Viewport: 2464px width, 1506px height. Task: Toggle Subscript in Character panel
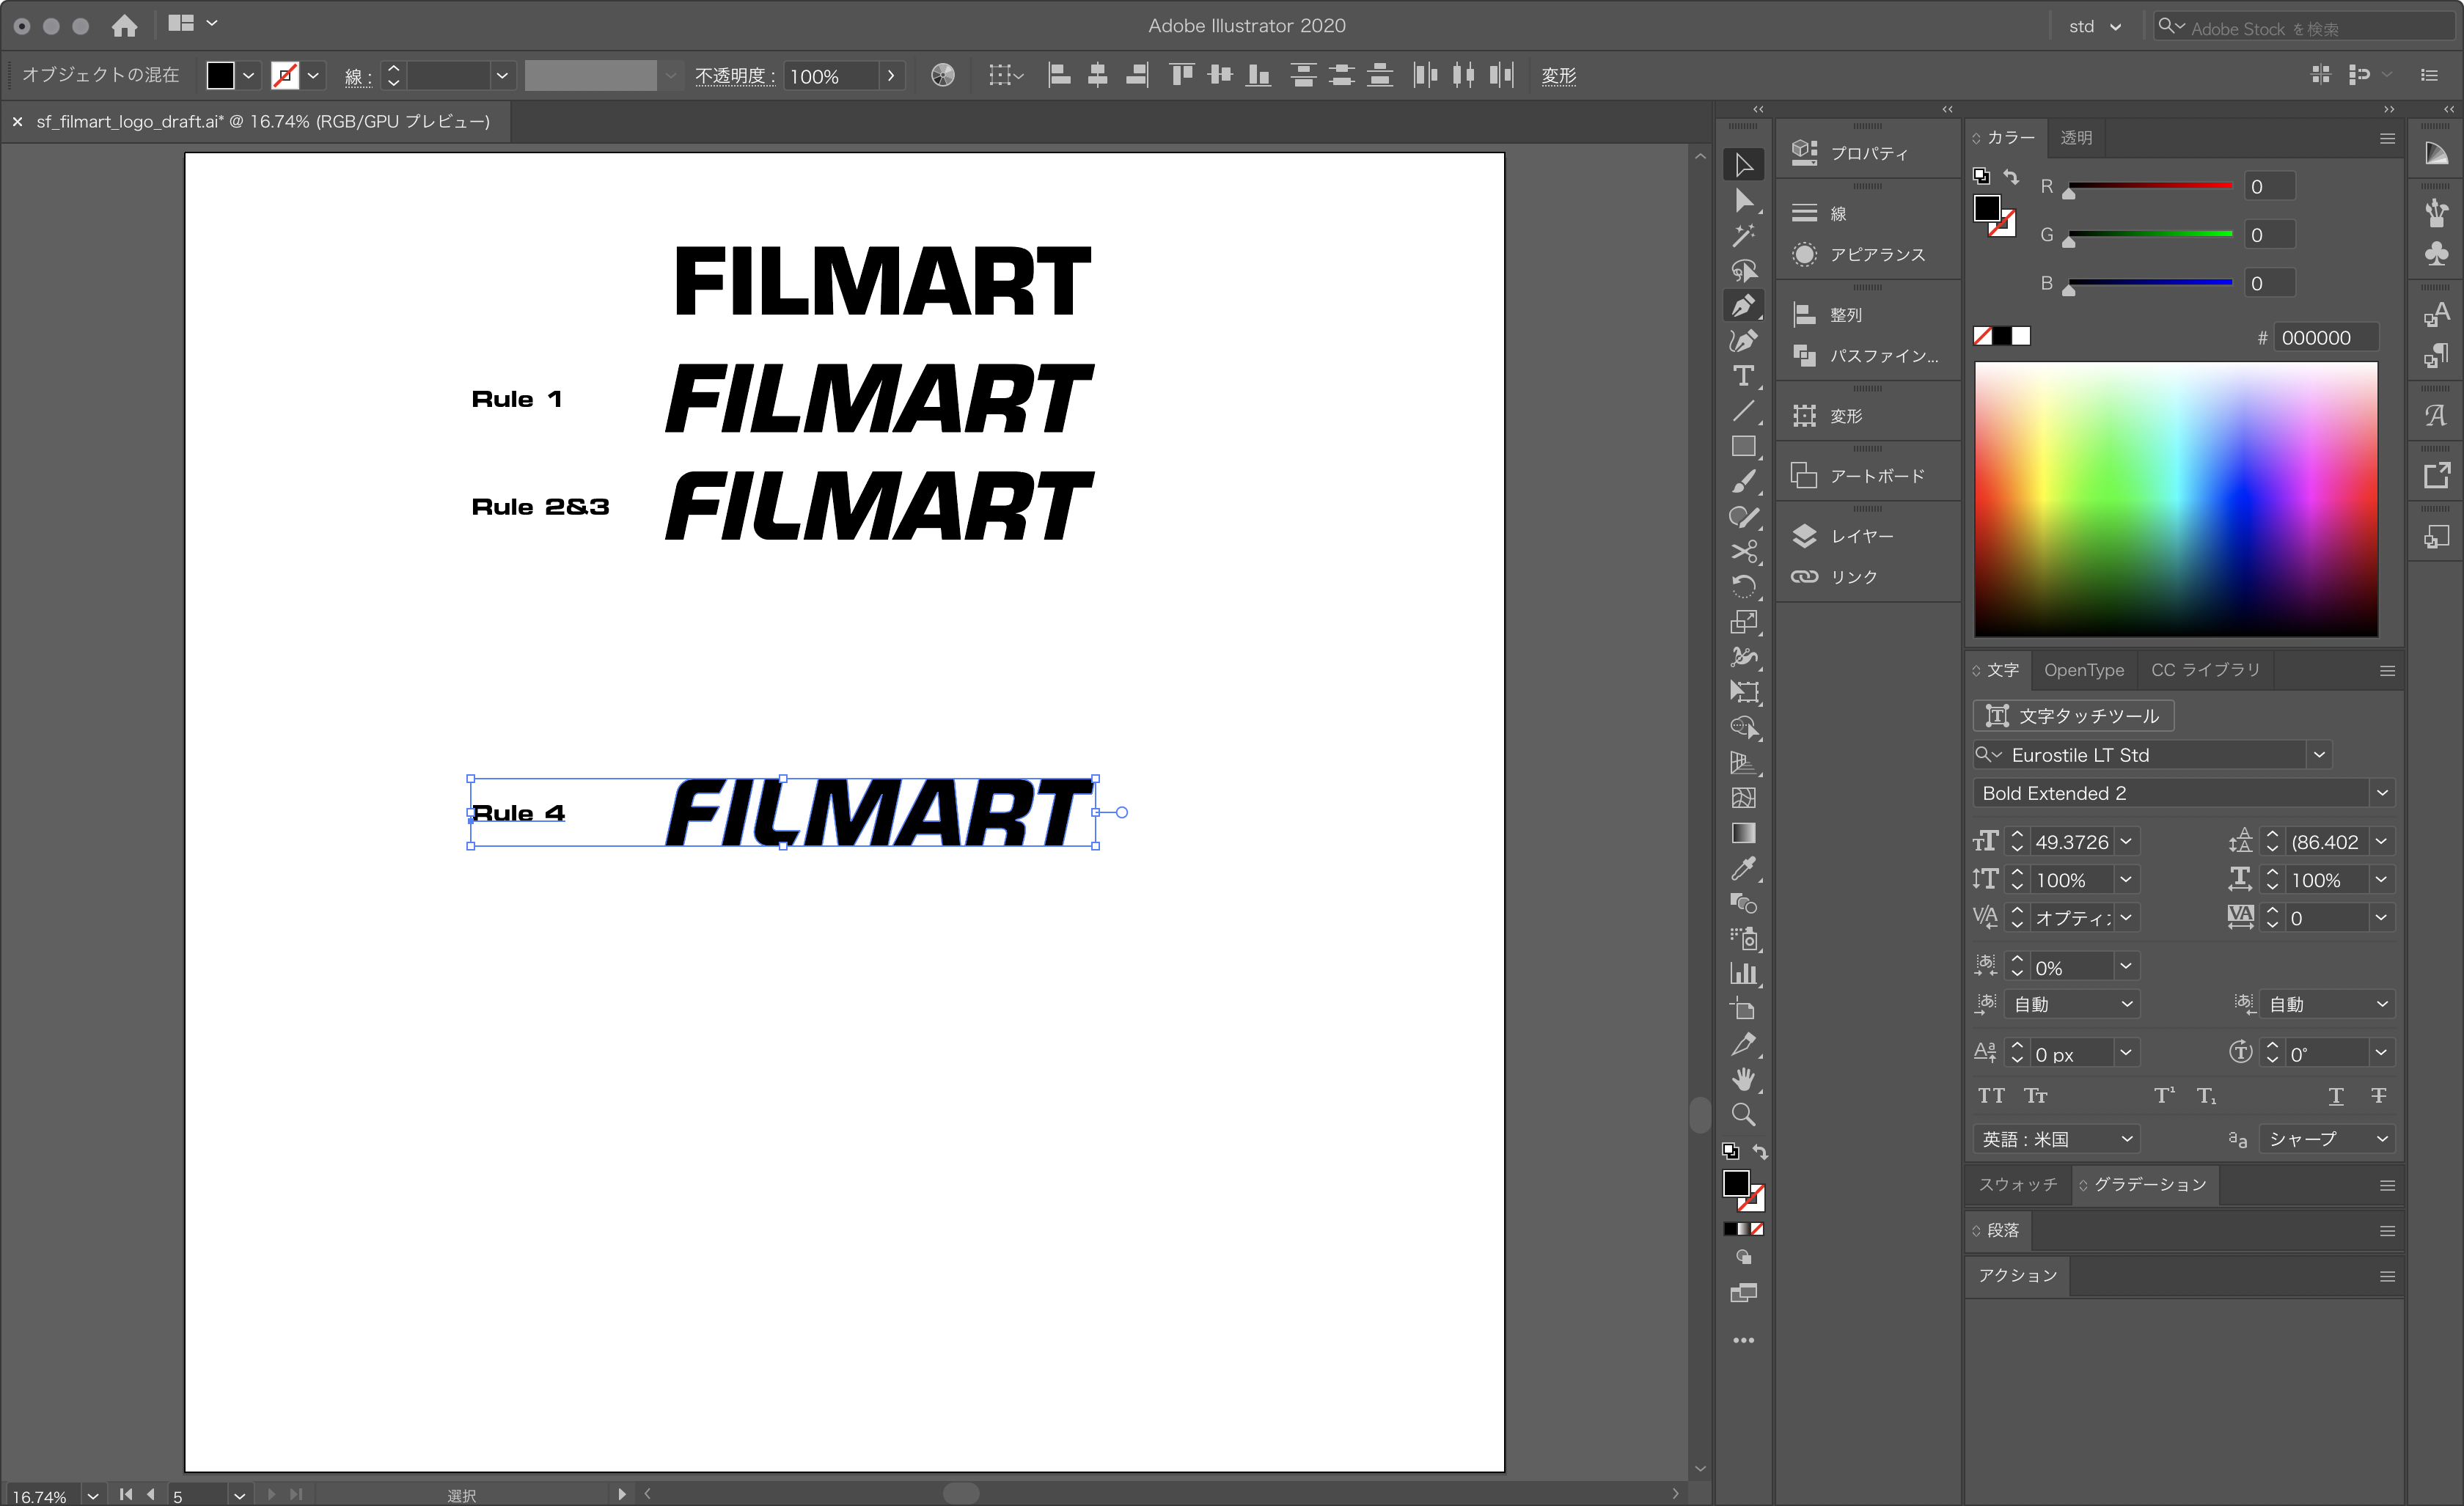(x=2207, y=1096)
